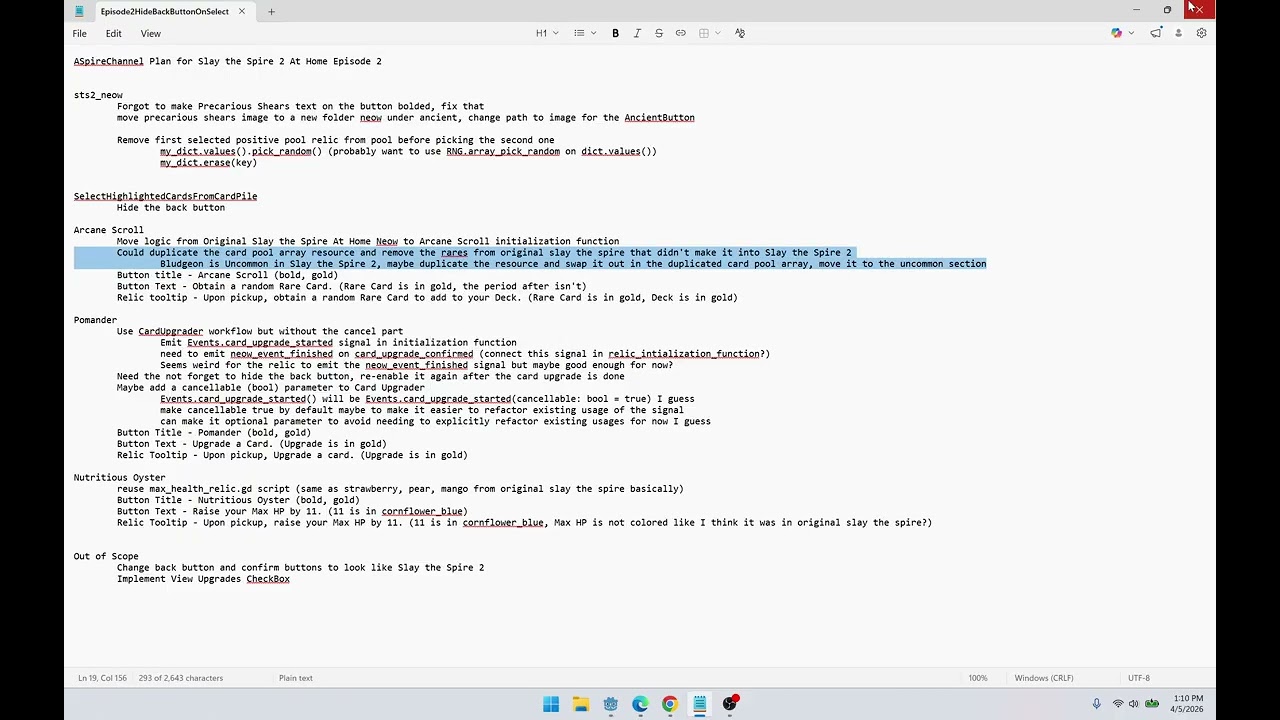Click the insert table icon
The image size is (1280, 720).
tap(704, 33)
